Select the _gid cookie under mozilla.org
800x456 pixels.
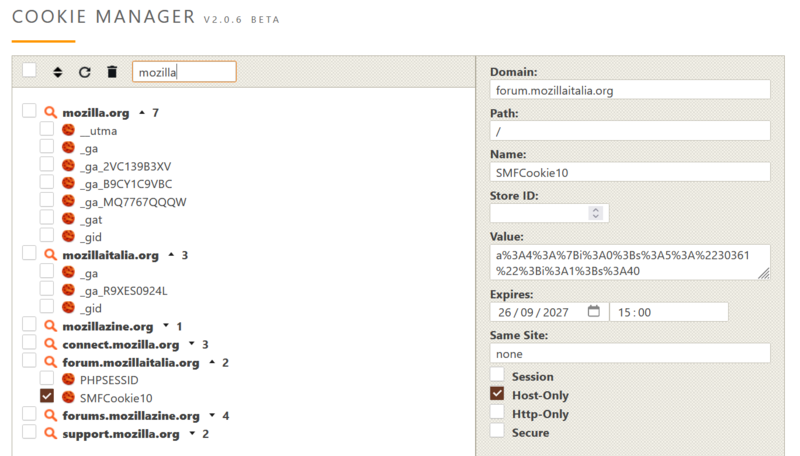point(91,237)
